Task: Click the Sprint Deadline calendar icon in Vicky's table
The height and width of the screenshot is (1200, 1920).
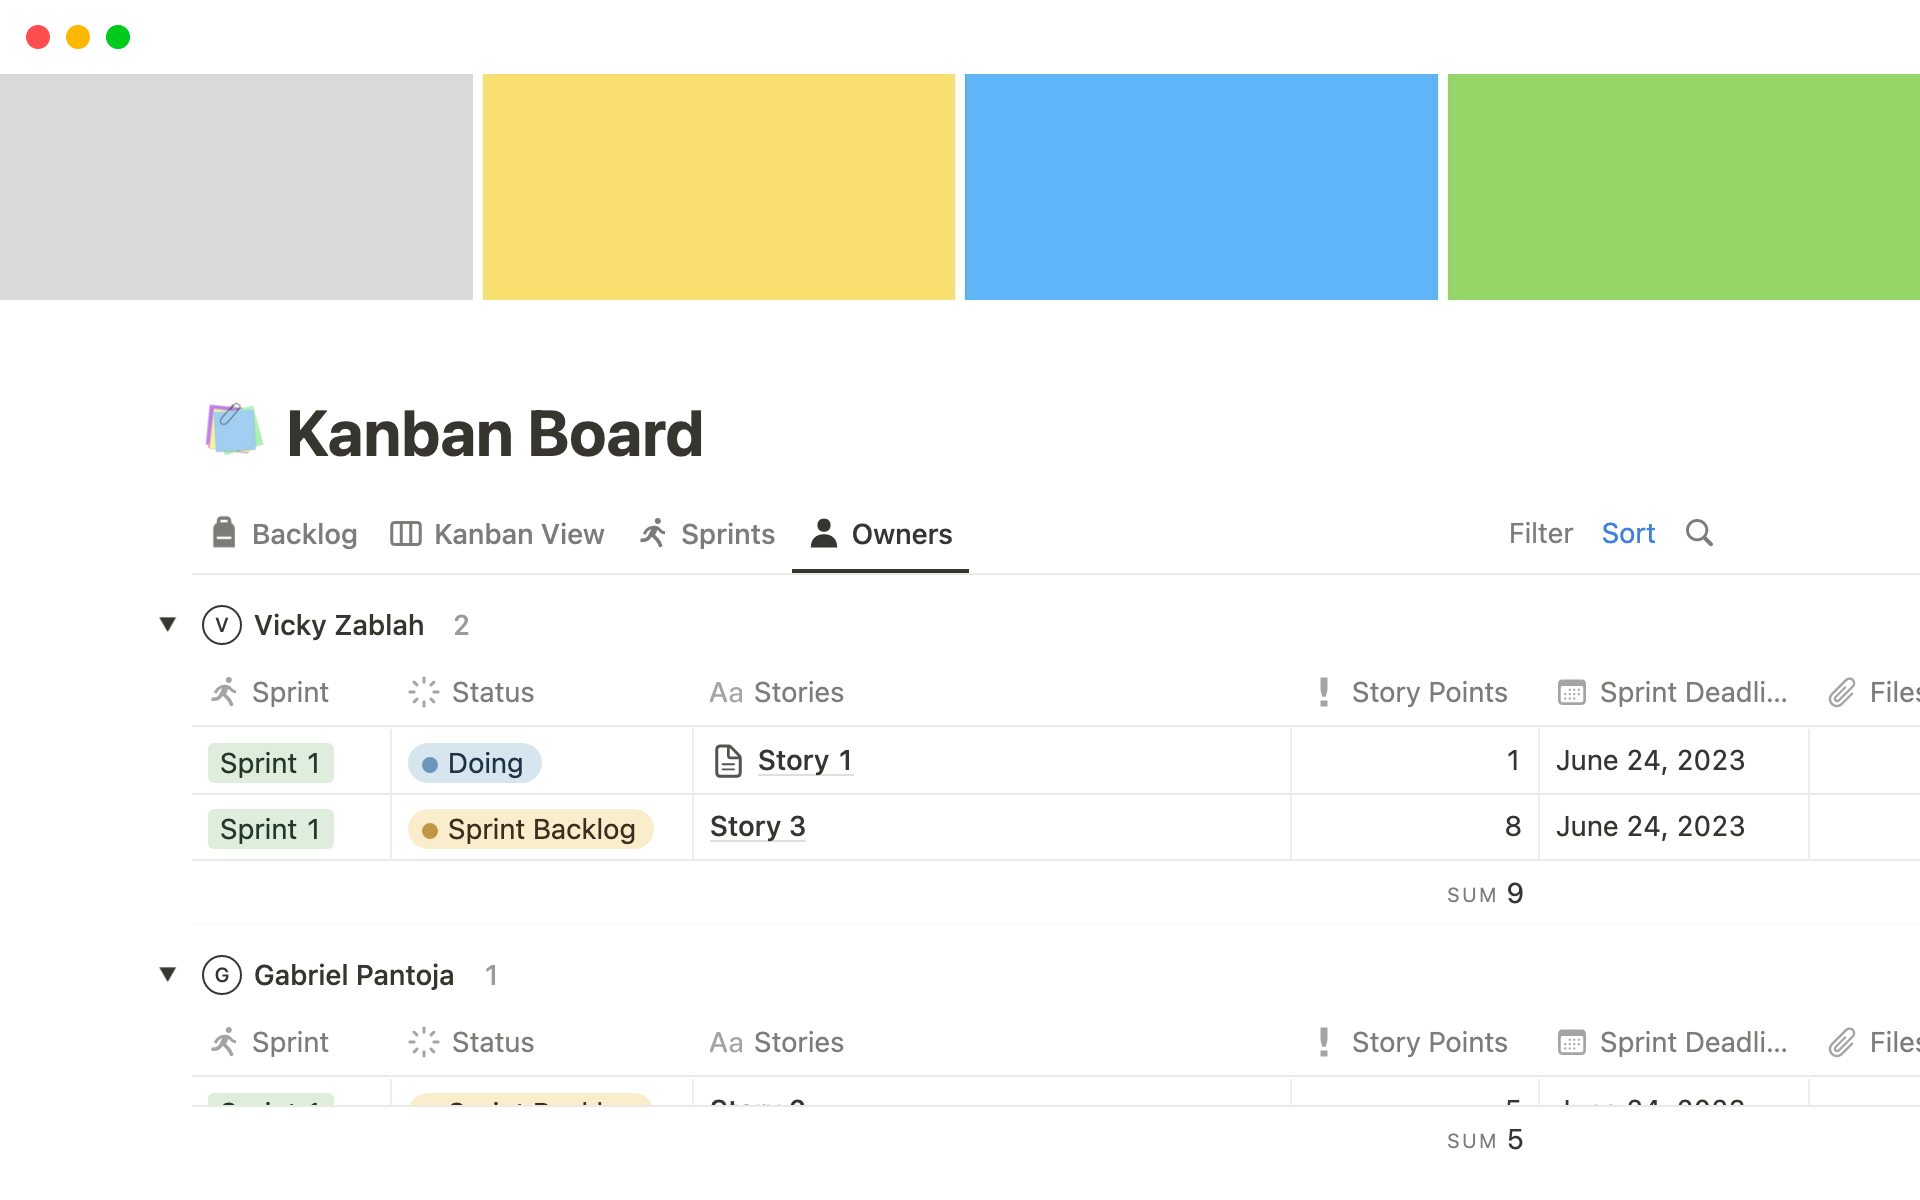Action: (x=1571, y=692)
